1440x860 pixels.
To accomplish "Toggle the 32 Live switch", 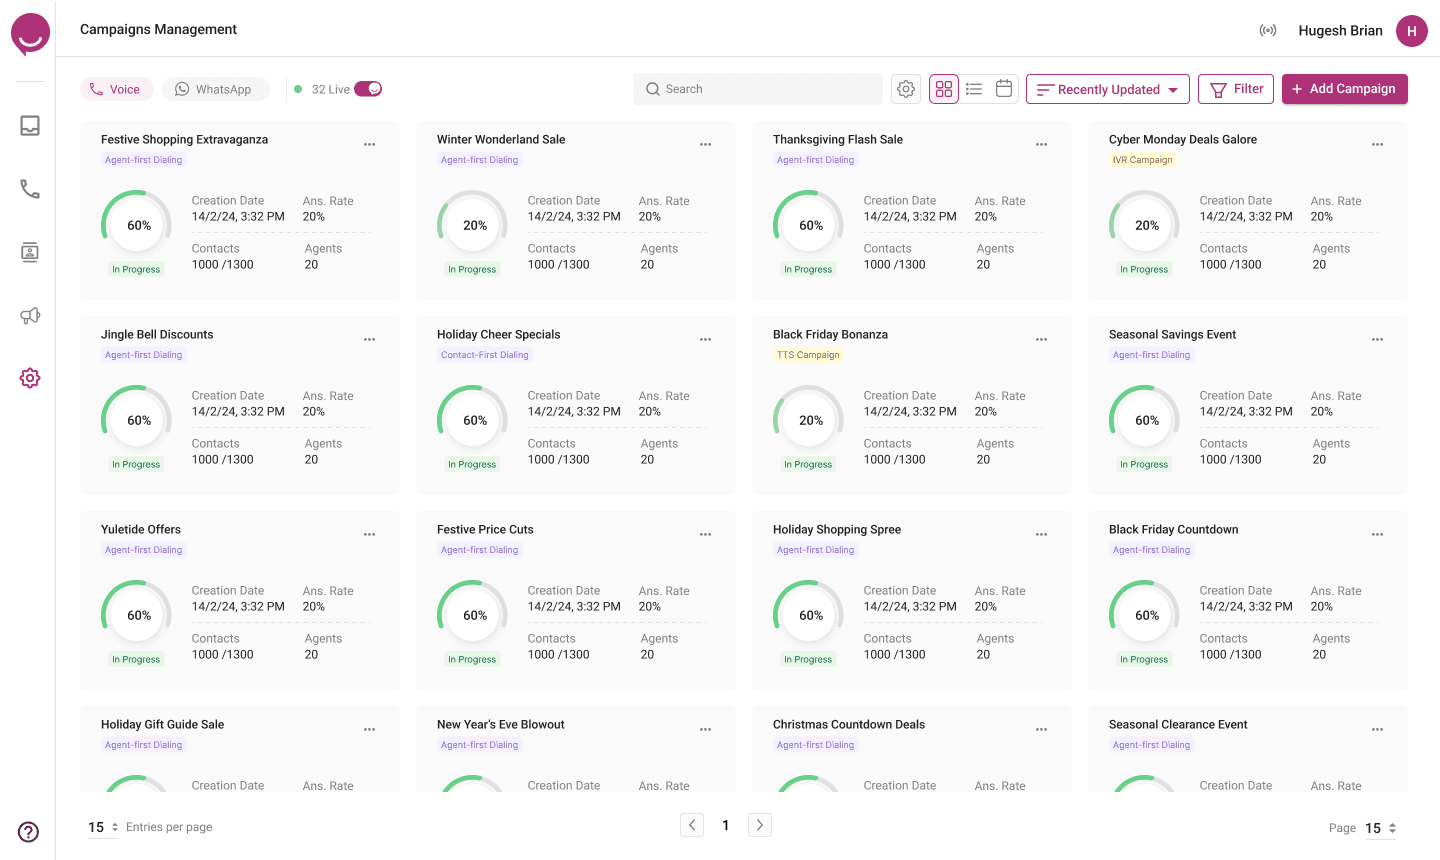I will (368, 89).
